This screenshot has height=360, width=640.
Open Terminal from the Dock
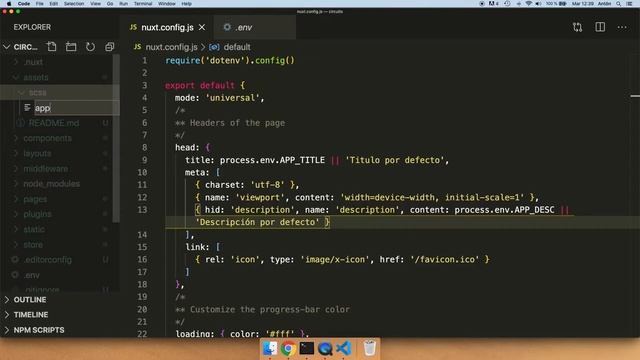coord(307,348)
